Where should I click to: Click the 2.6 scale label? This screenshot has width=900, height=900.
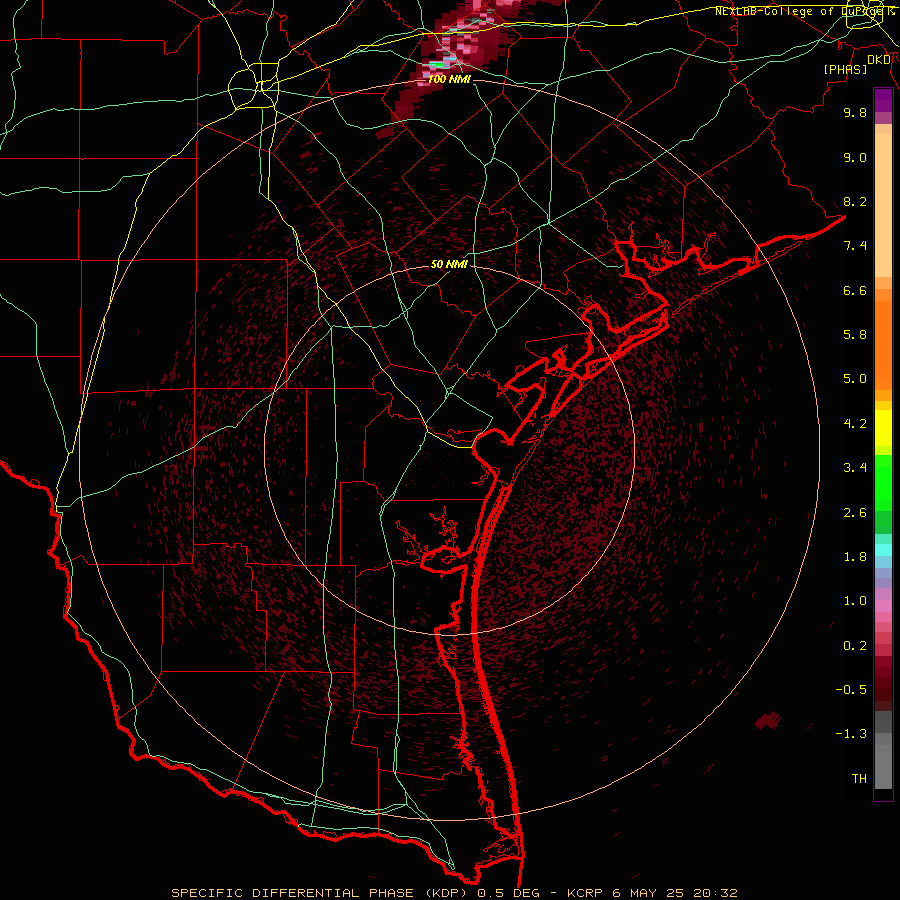tap(855, 513)
